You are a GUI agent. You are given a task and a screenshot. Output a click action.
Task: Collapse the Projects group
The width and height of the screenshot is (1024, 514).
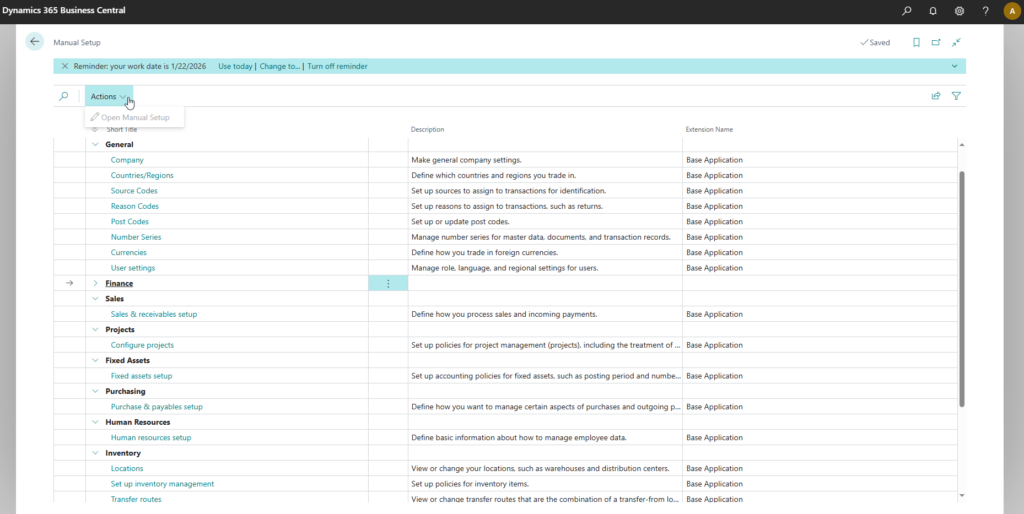[x=95, y=330]
